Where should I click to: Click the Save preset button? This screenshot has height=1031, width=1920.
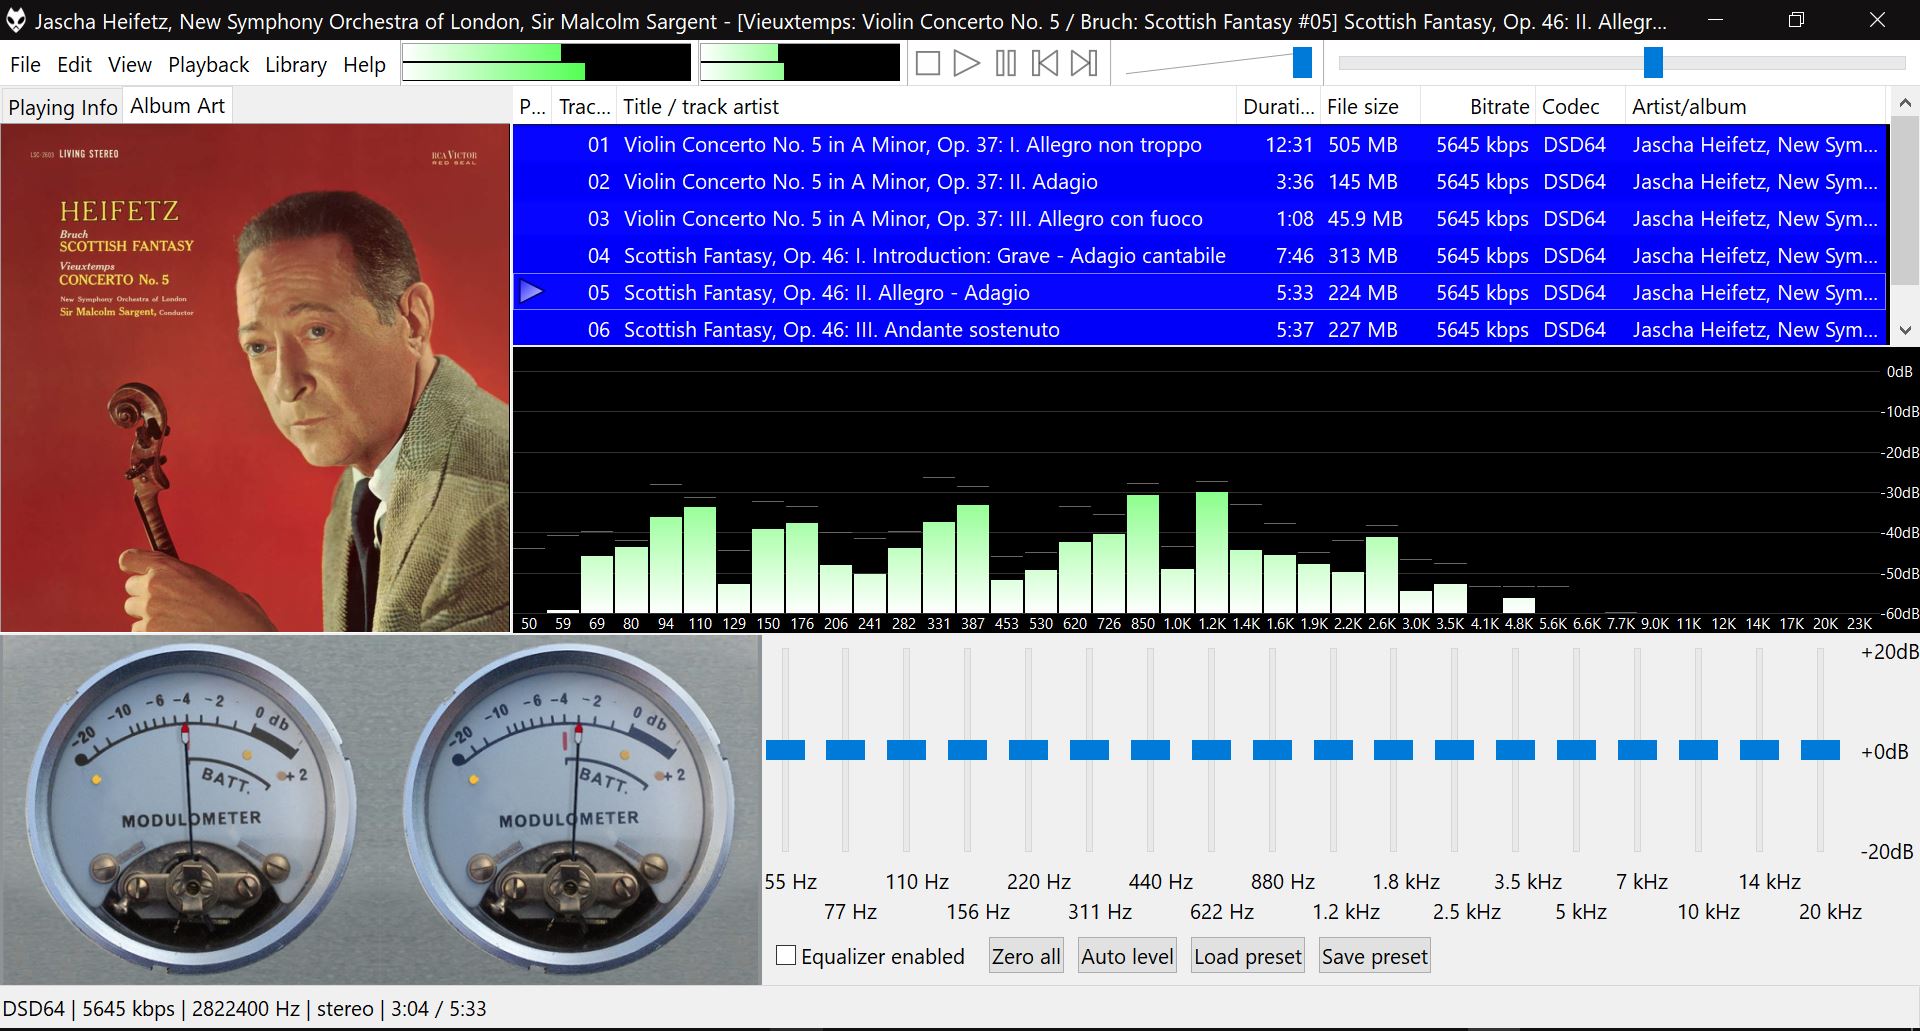point(1375,957)
